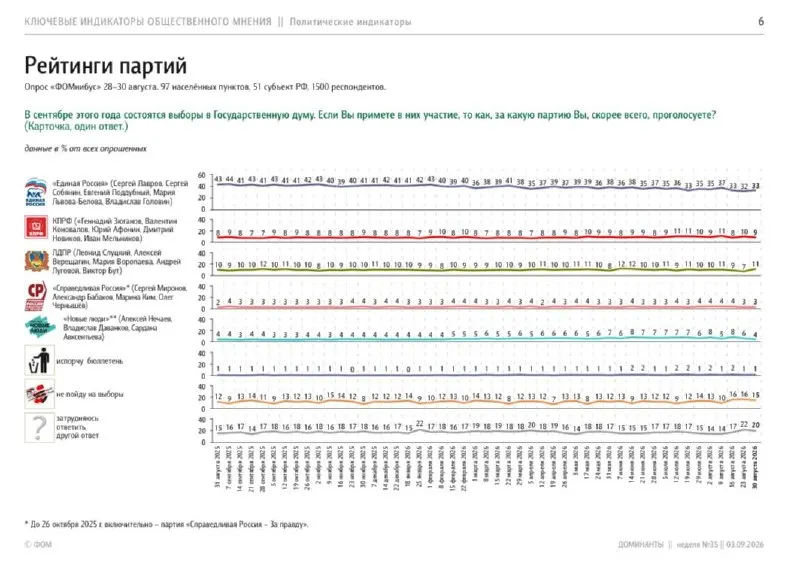The width and height of the screenshot is (800, 562).
Task: Click the '«Новые люди»' legend description
Action: tap(118, 328)
